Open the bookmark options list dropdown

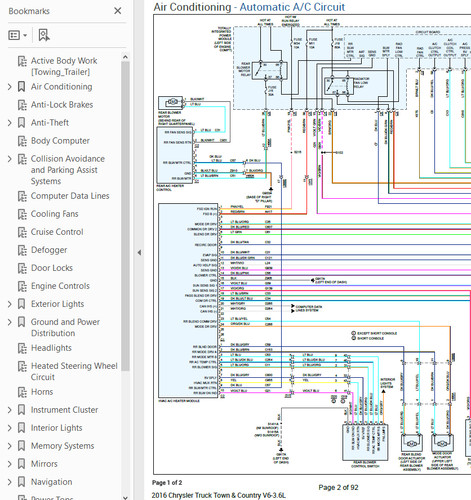(17, 35)
